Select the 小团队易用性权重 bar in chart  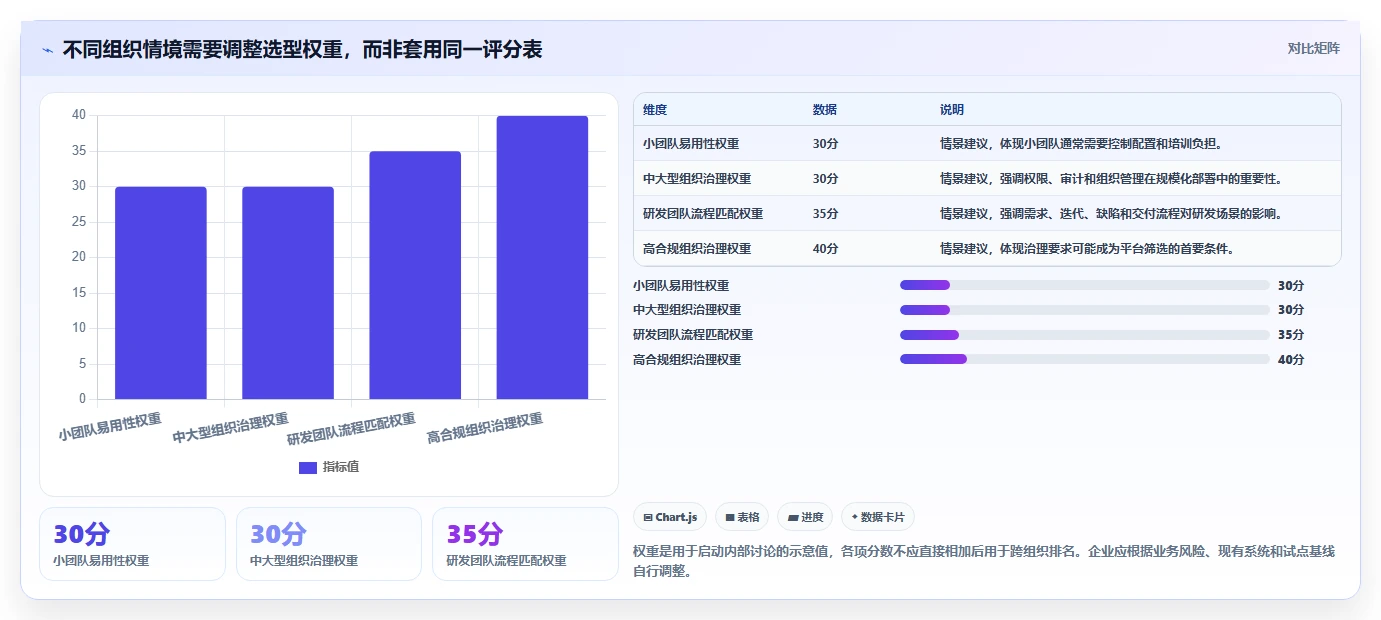(161, 293)
